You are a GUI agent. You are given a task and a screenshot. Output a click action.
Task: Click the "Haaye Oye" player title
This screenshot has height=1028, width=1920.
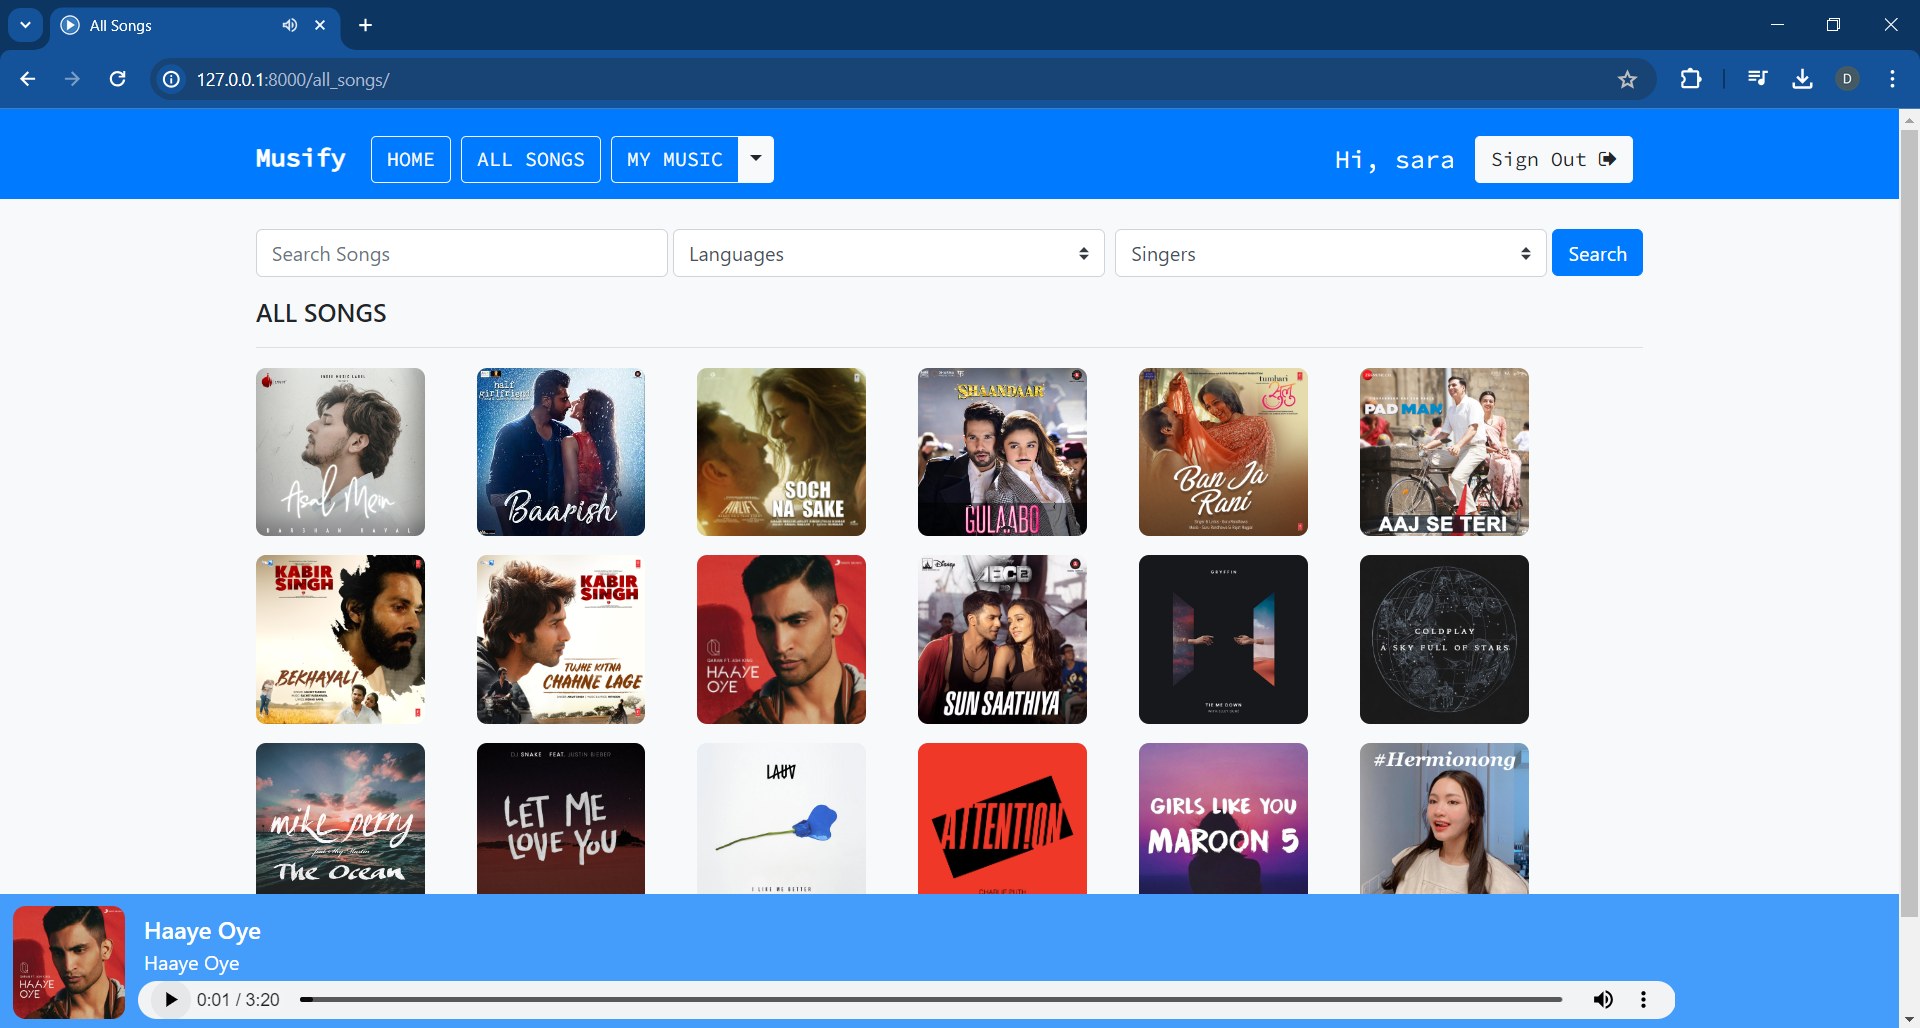tap(202, 931)
